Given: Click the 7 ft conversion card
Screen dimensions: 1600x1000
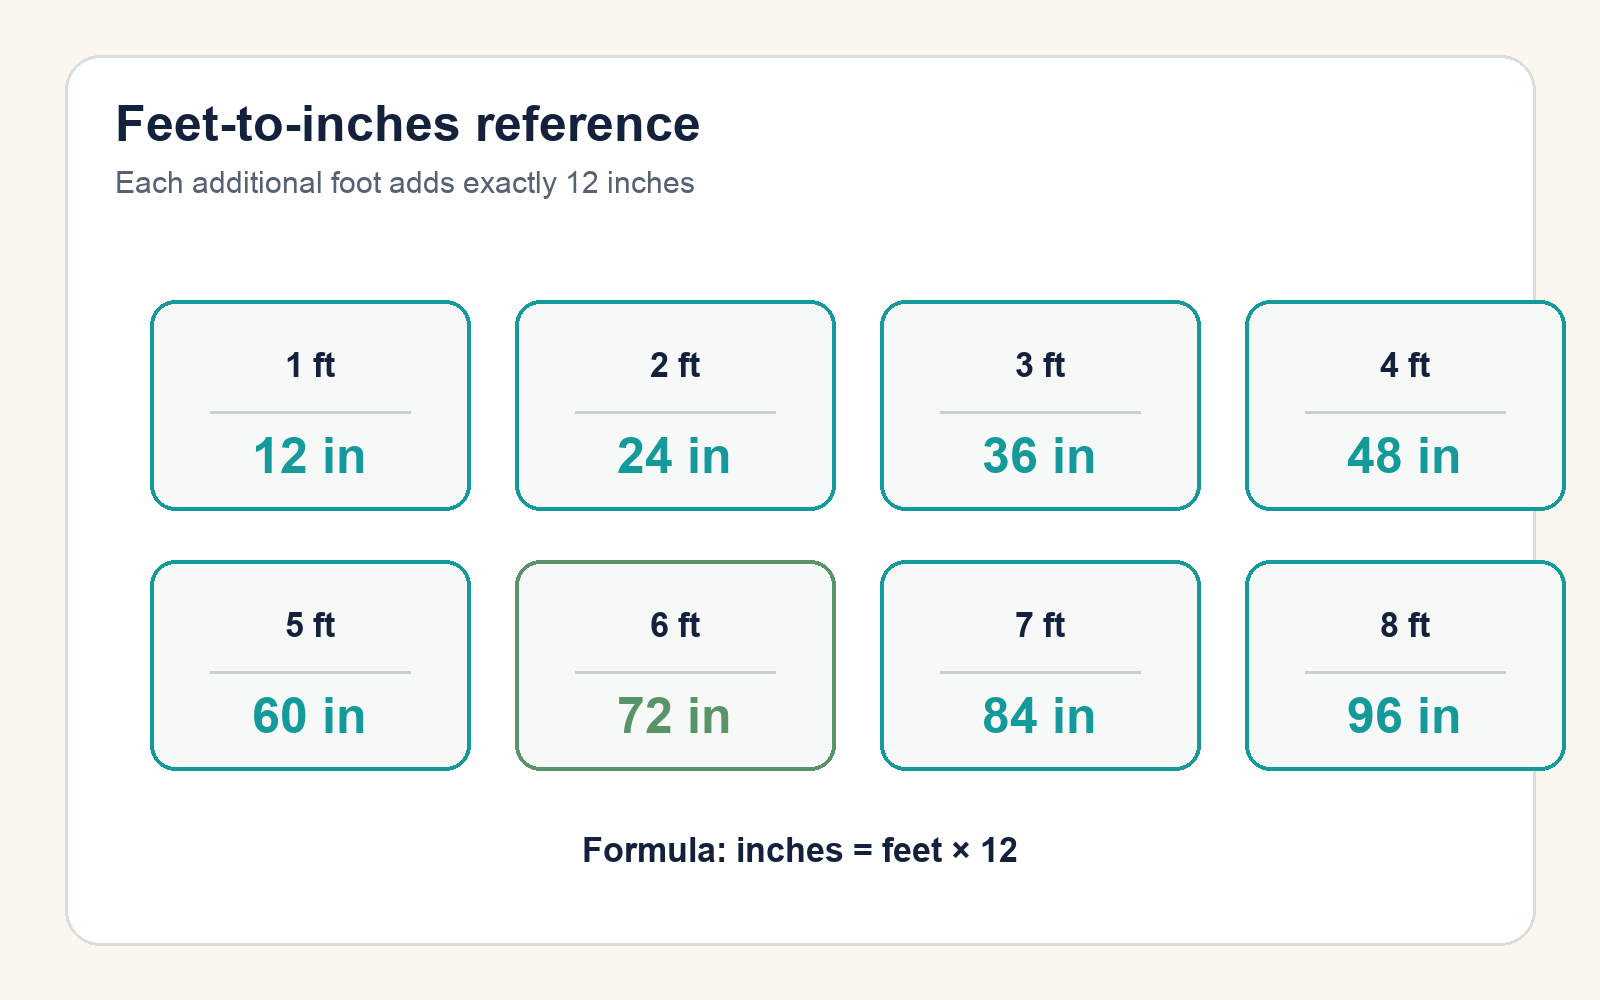Looking at the screenshot, I should (x=1040, y=665).
